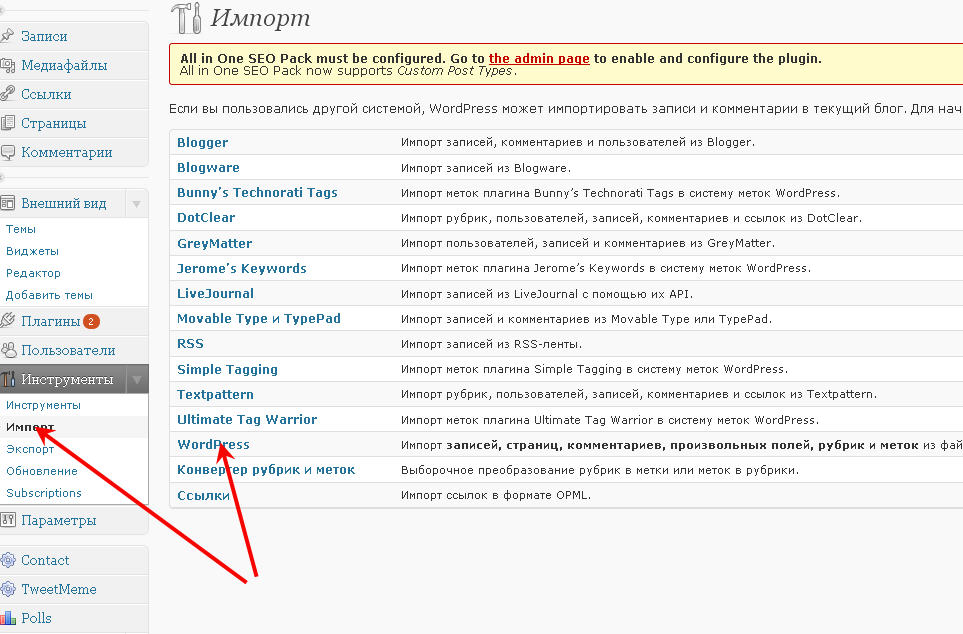The height and width of the screenshot is (634, 963).
Task: Open the Медиафайлы menu
Action: pyautogui.click(x=64, y=65)
